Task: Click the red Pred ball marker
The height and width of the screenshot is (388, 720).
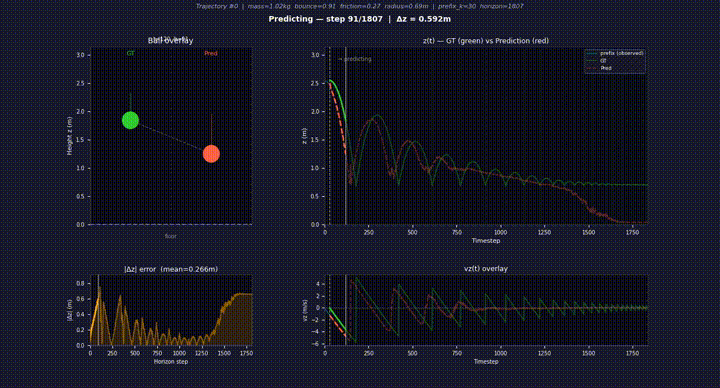Action: (x=211, y=154)
